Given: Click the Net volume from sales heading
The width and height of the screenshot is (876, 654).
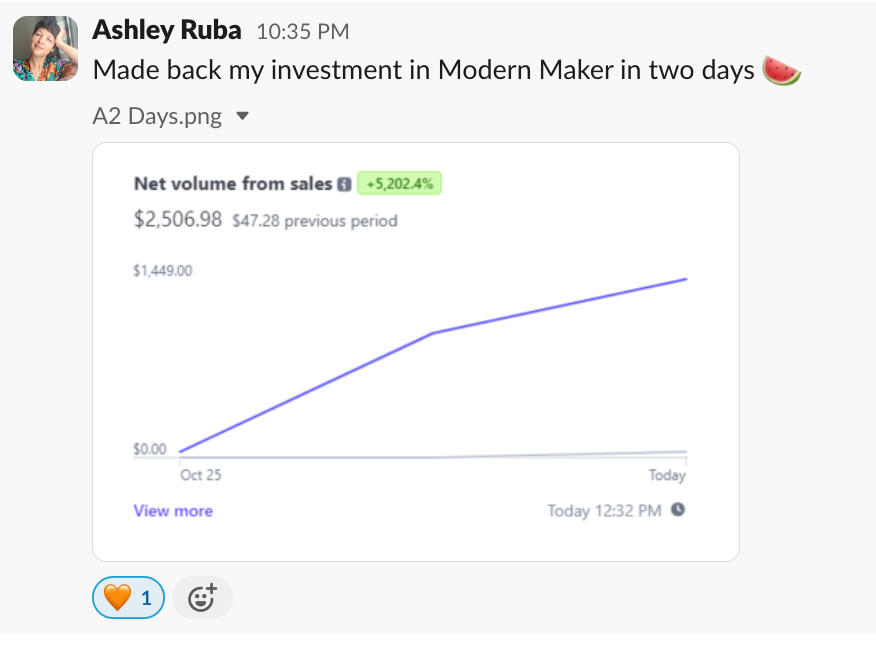Looking at the screenshot, I should (x=233, y=184).
